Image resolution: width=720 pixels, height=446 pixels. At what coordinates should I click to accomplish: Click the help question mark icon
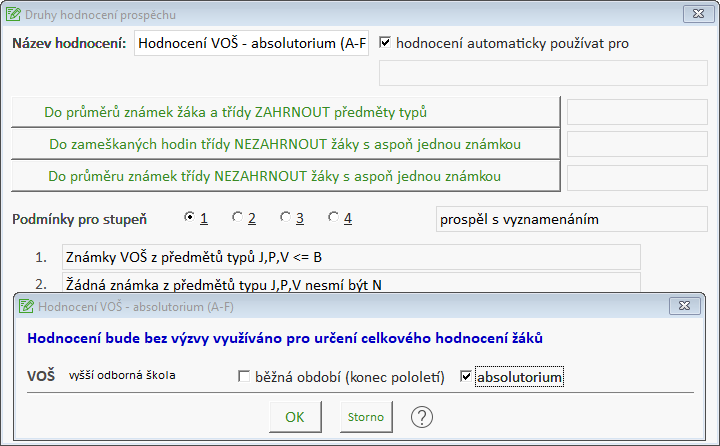[x=422, y=416]
